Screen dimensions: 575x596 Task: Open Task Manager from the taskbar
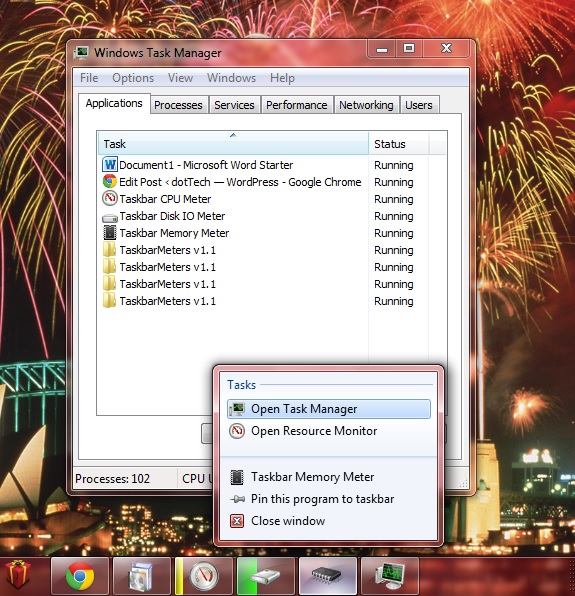tap(390, 576)
